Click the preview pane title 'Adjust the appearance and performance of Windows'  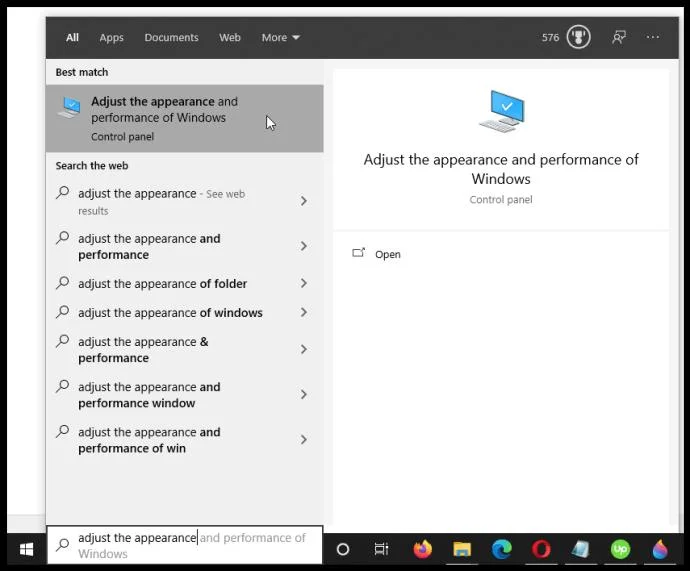point(501,169)
